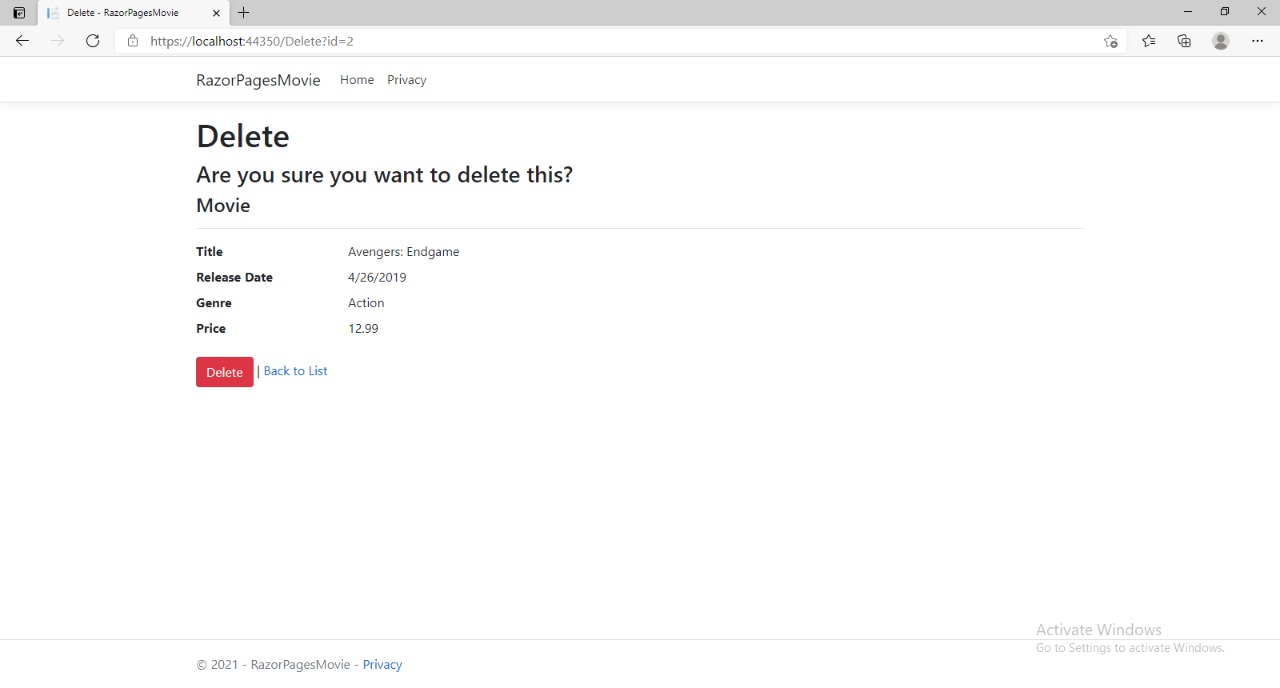Add page to favorites star icon
Screen dimensions: 1280x688
coord(1110,41)
